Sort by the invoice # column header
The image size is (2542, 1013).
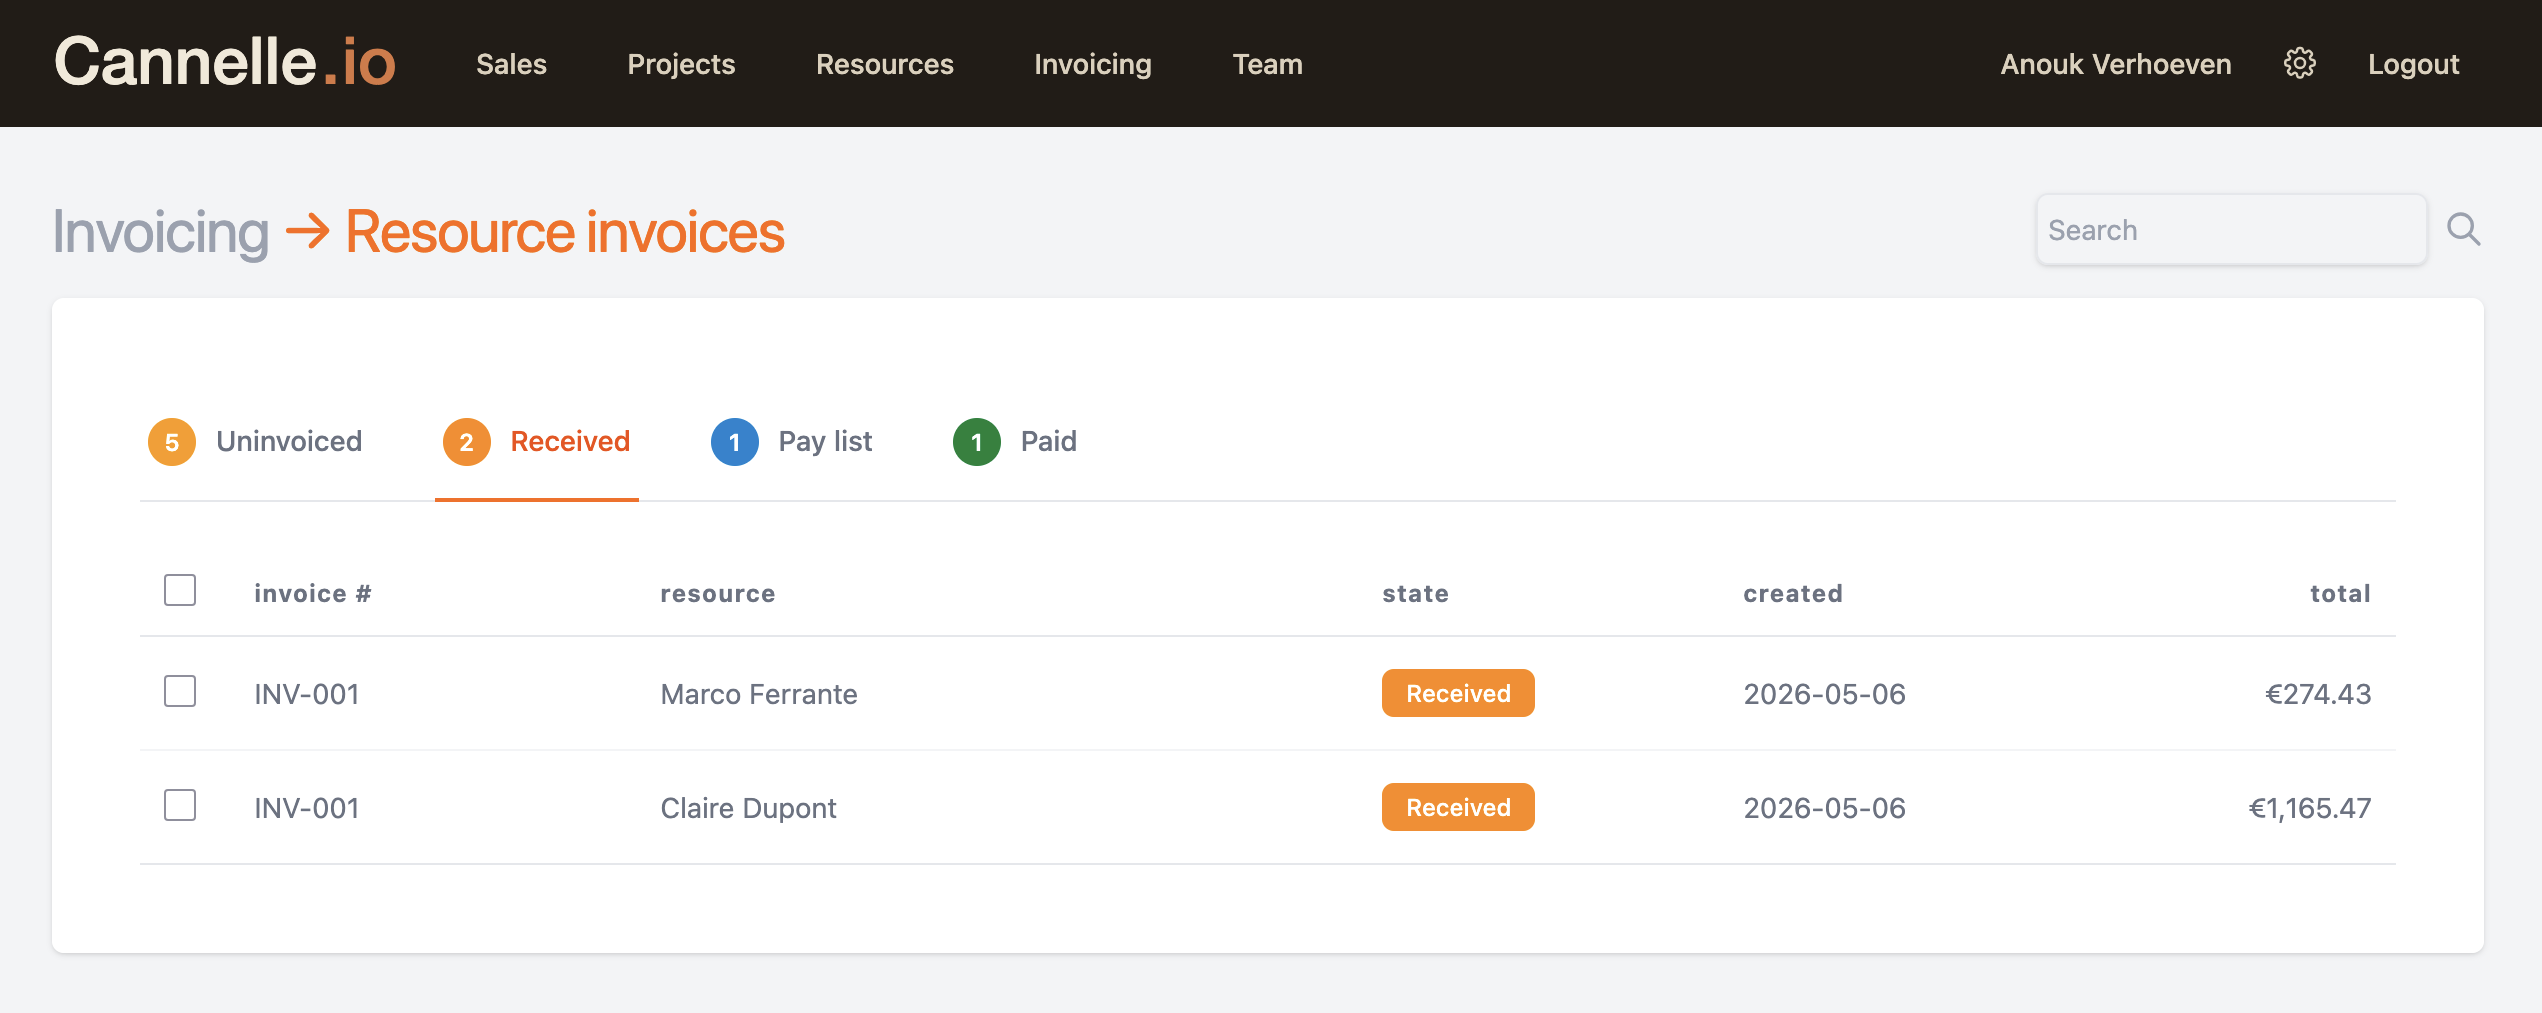(313, 593)
